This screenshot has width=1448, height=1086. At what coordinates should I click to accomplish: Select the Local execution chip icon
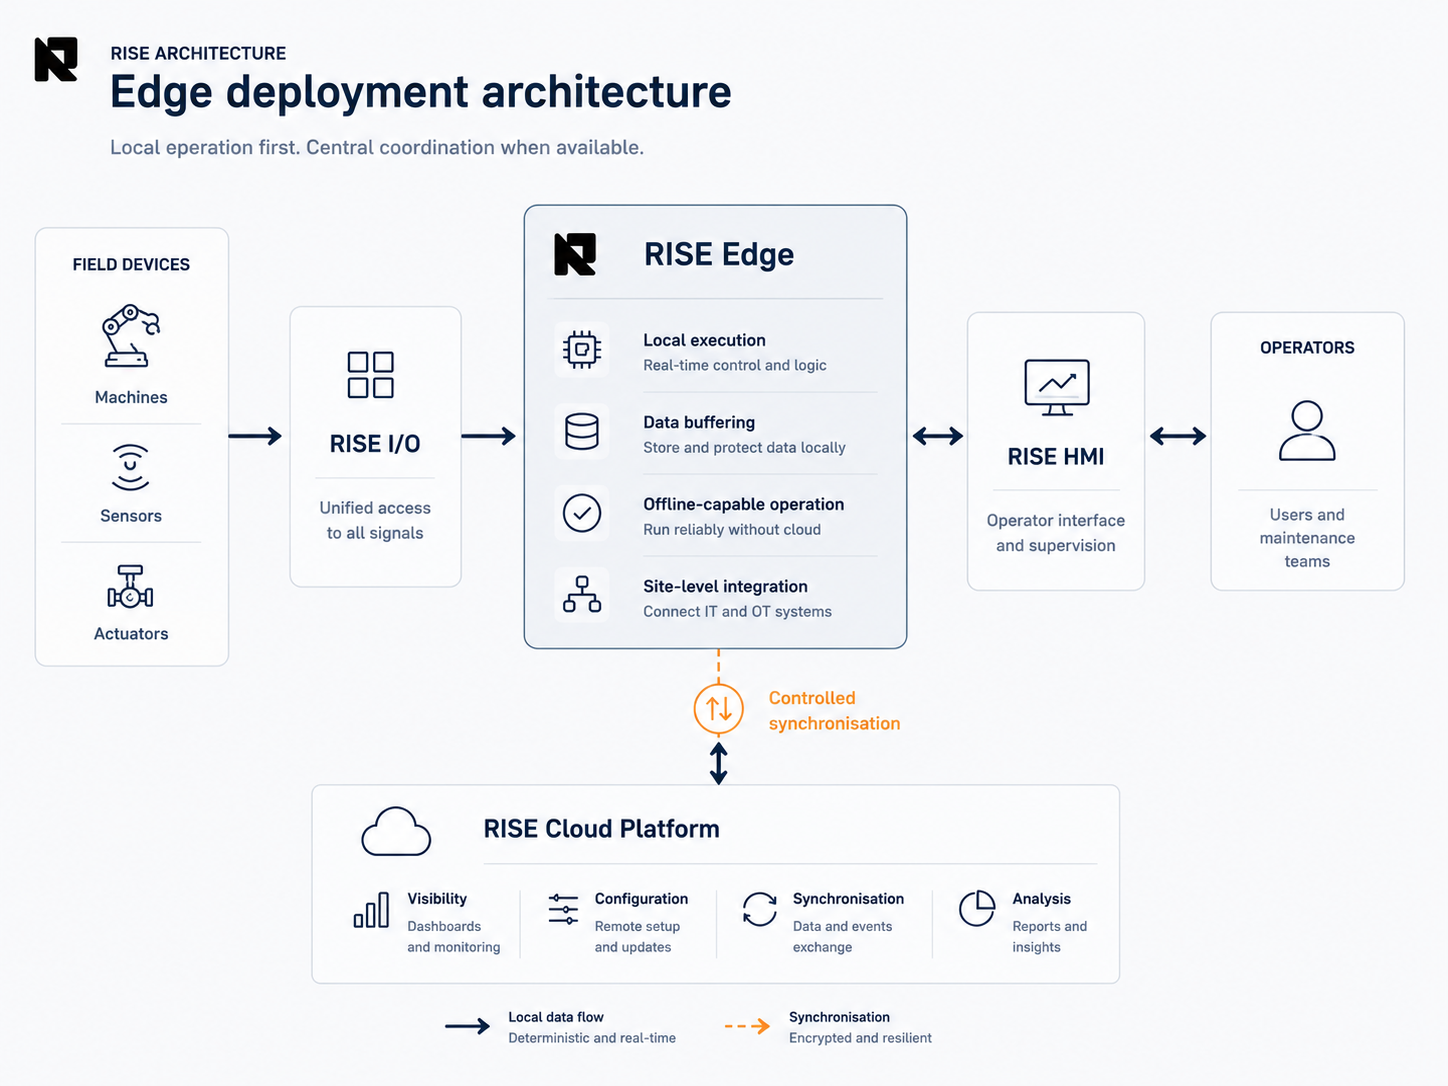[582, 350]
